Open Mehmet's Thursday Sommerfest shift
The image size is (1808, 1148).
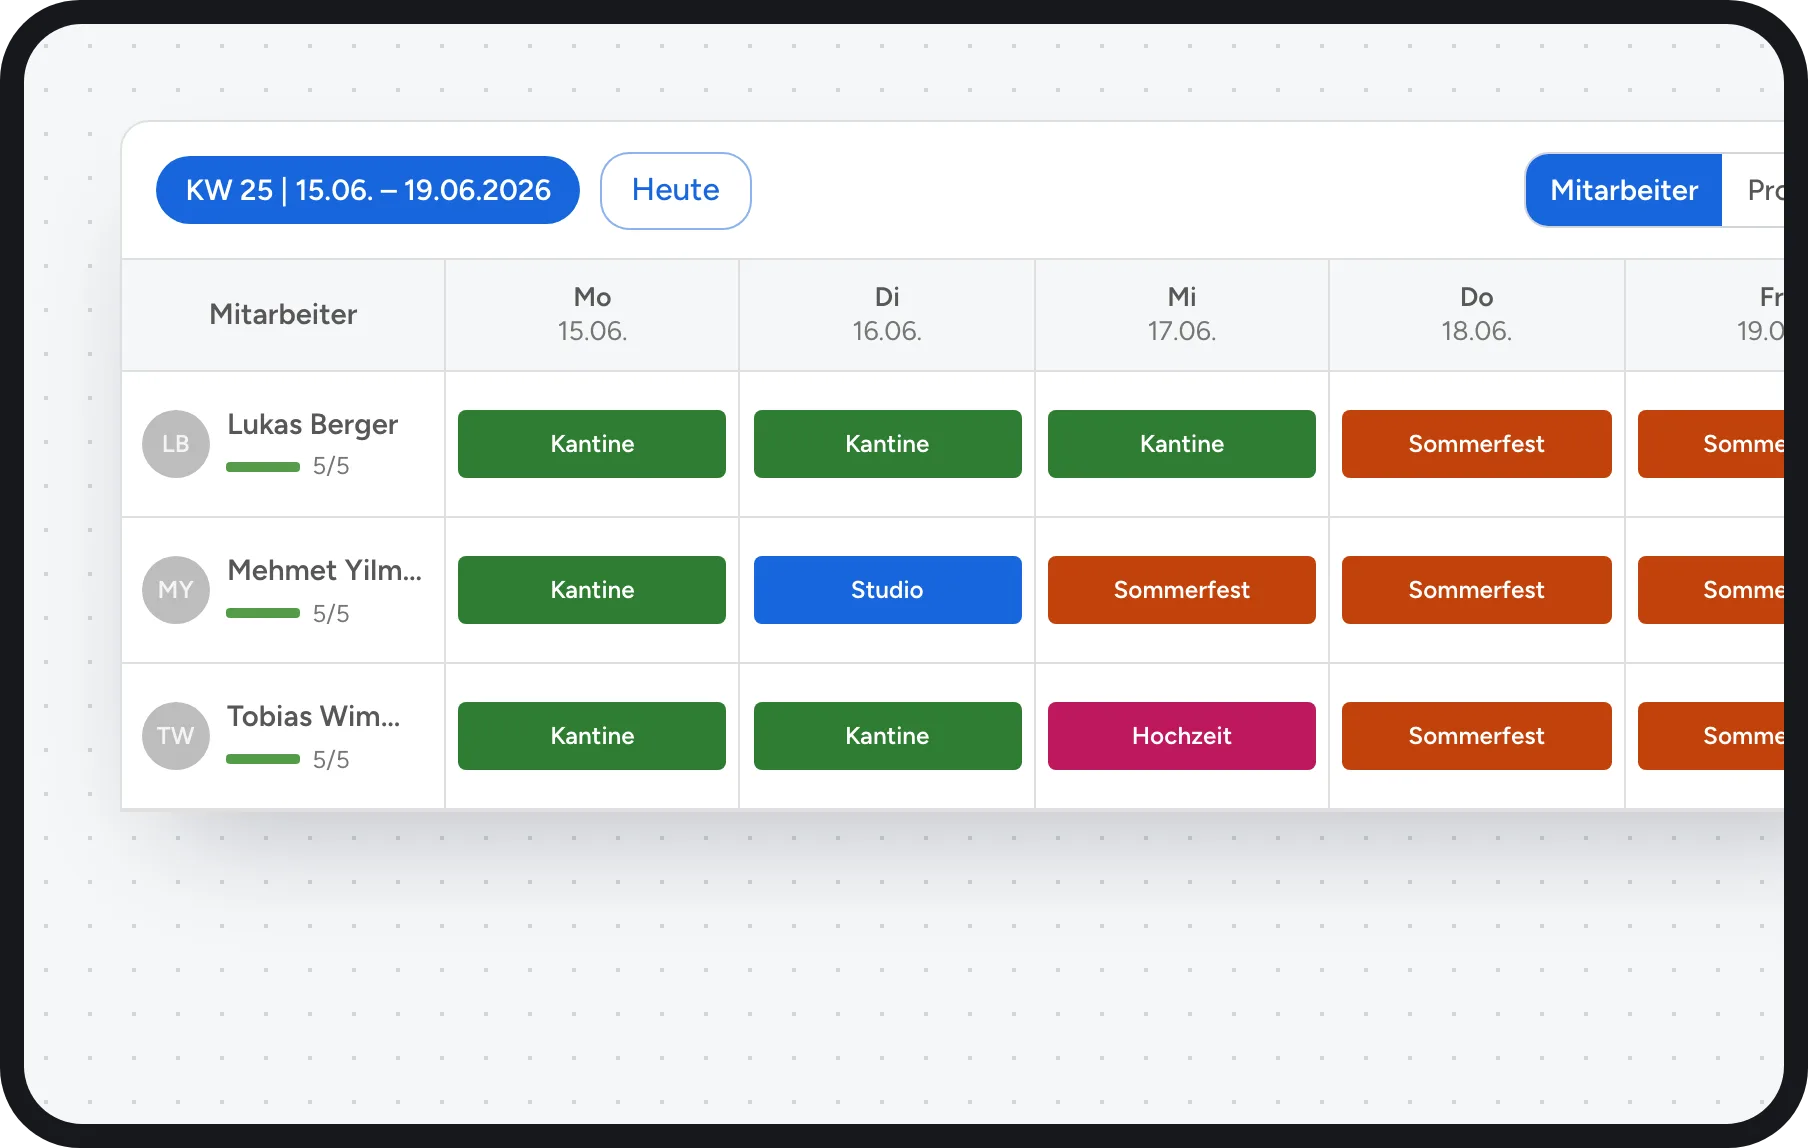1476,590
